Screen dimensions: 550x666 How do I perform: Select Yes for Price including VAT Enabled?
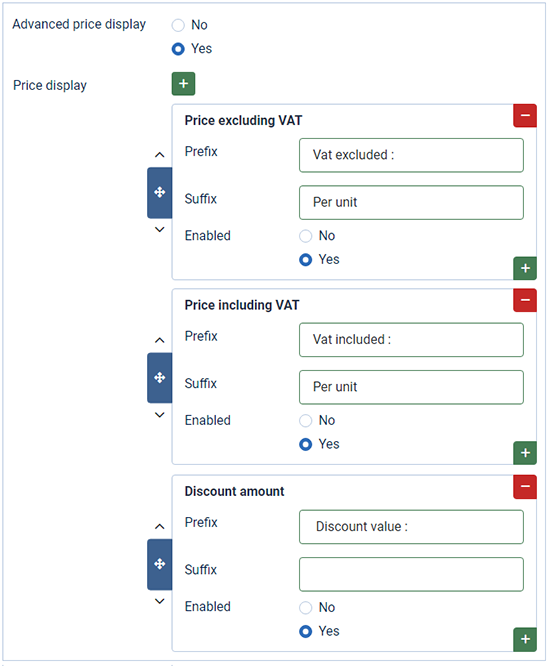(x=306, y=444)
